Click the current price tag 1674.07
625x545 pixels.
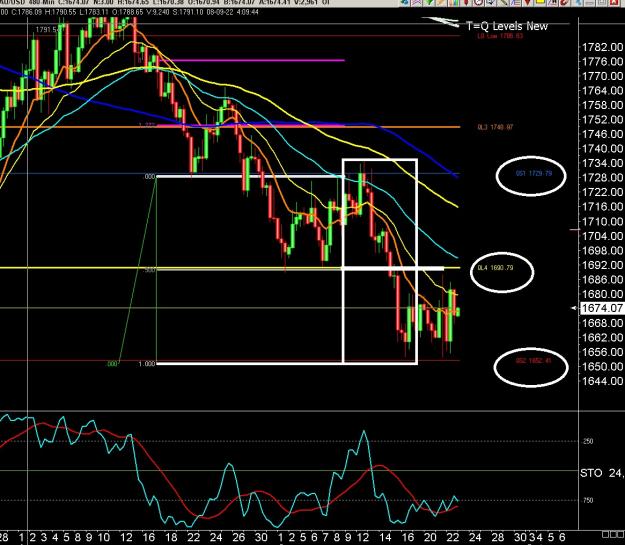601,308
